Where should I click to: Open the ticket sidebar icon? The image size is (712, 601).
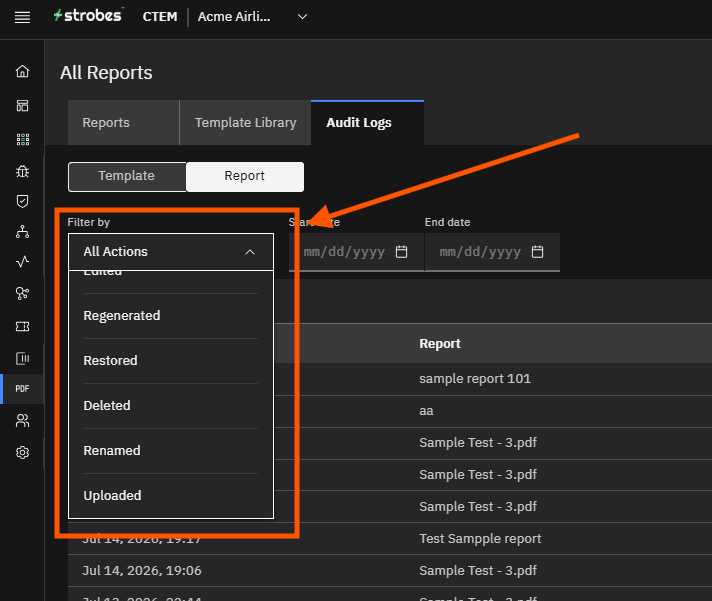coord(22,326)
